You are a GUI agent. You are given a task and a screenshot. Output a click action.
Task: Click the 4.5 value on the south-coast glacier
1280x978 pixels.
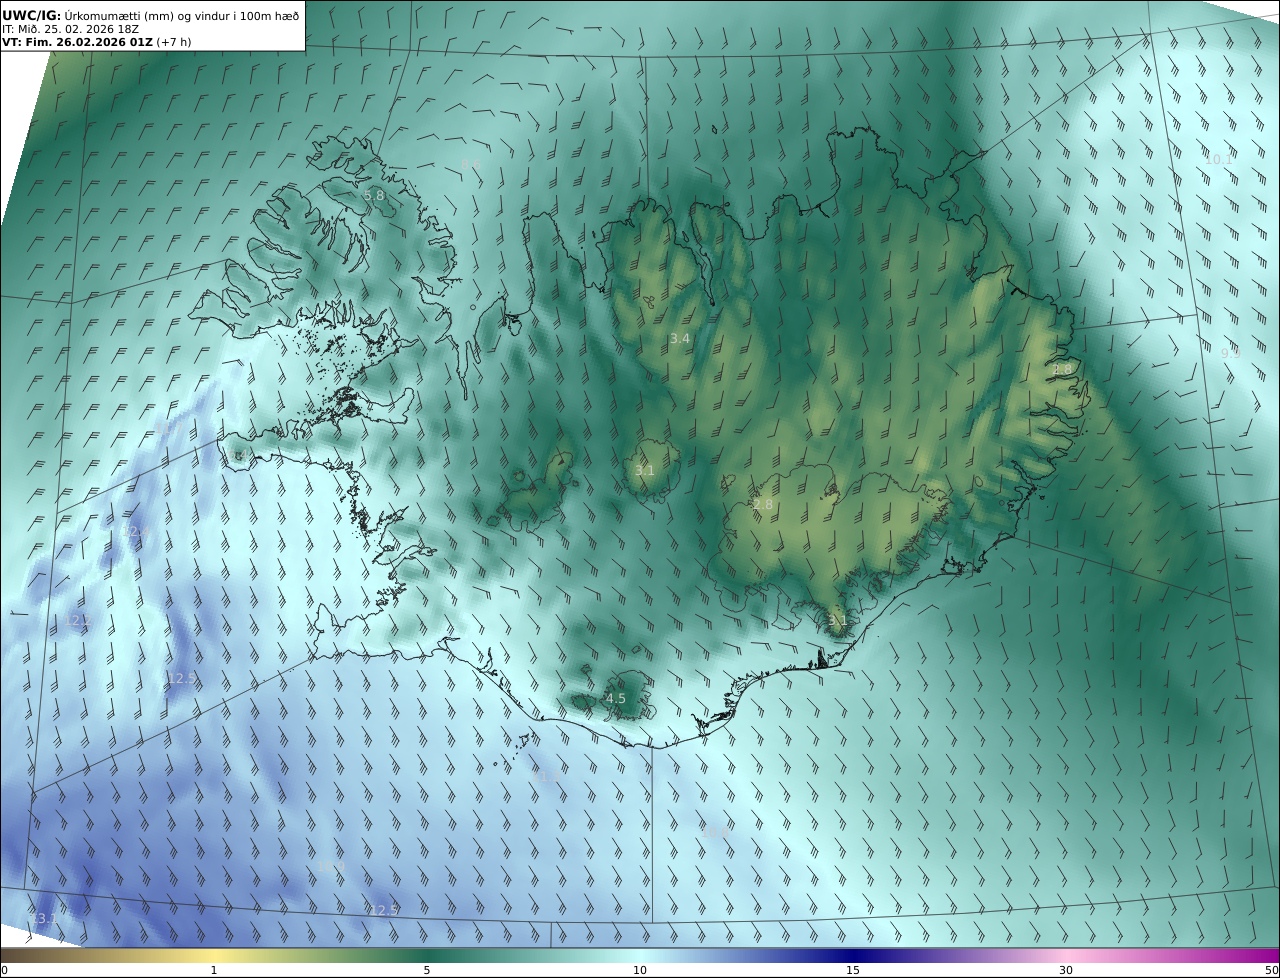(x=616, y=698)
